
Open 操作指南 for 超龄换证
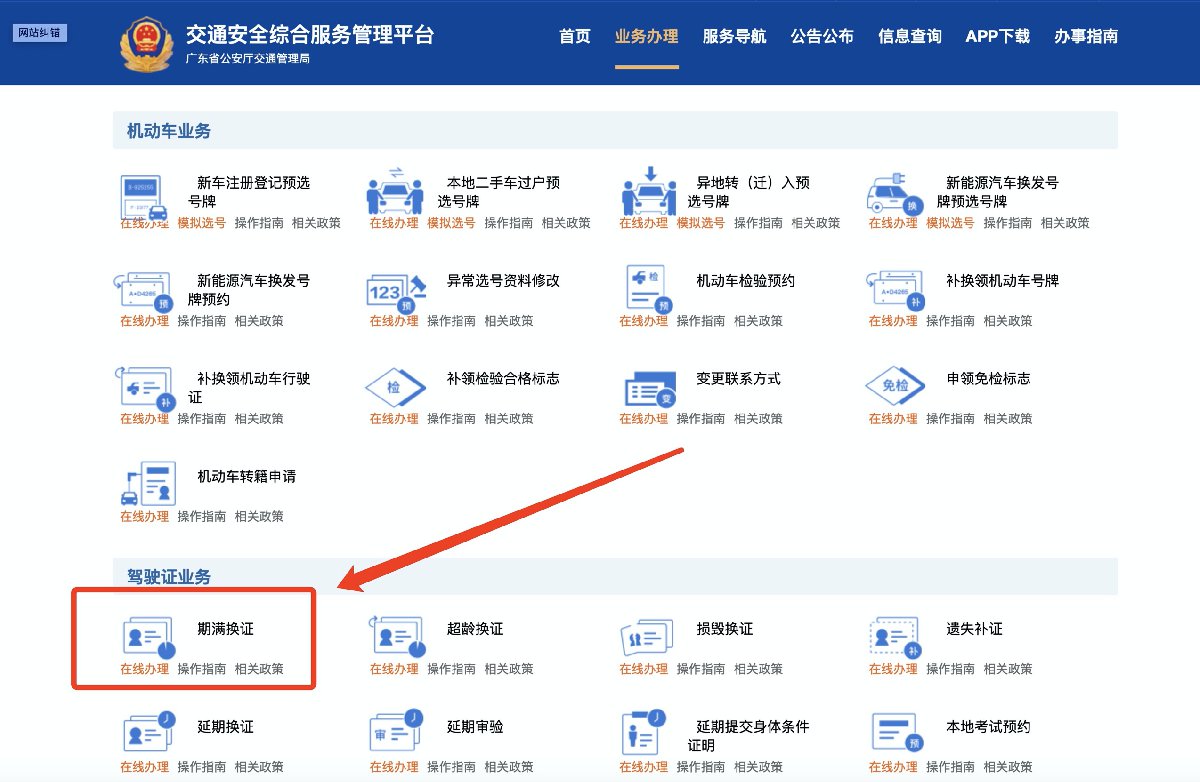pos(451,669)
